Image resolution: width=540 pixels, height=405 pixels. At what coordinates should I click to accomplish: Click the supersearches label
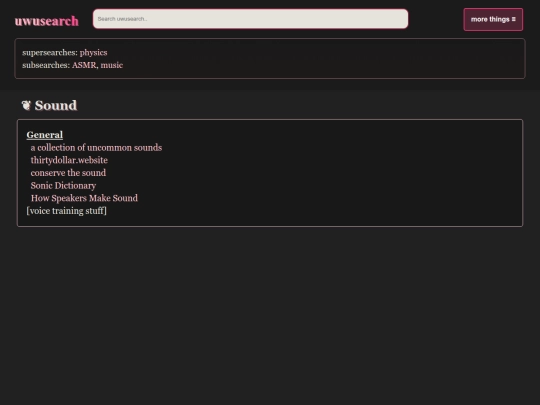click(x=50, y=53)
